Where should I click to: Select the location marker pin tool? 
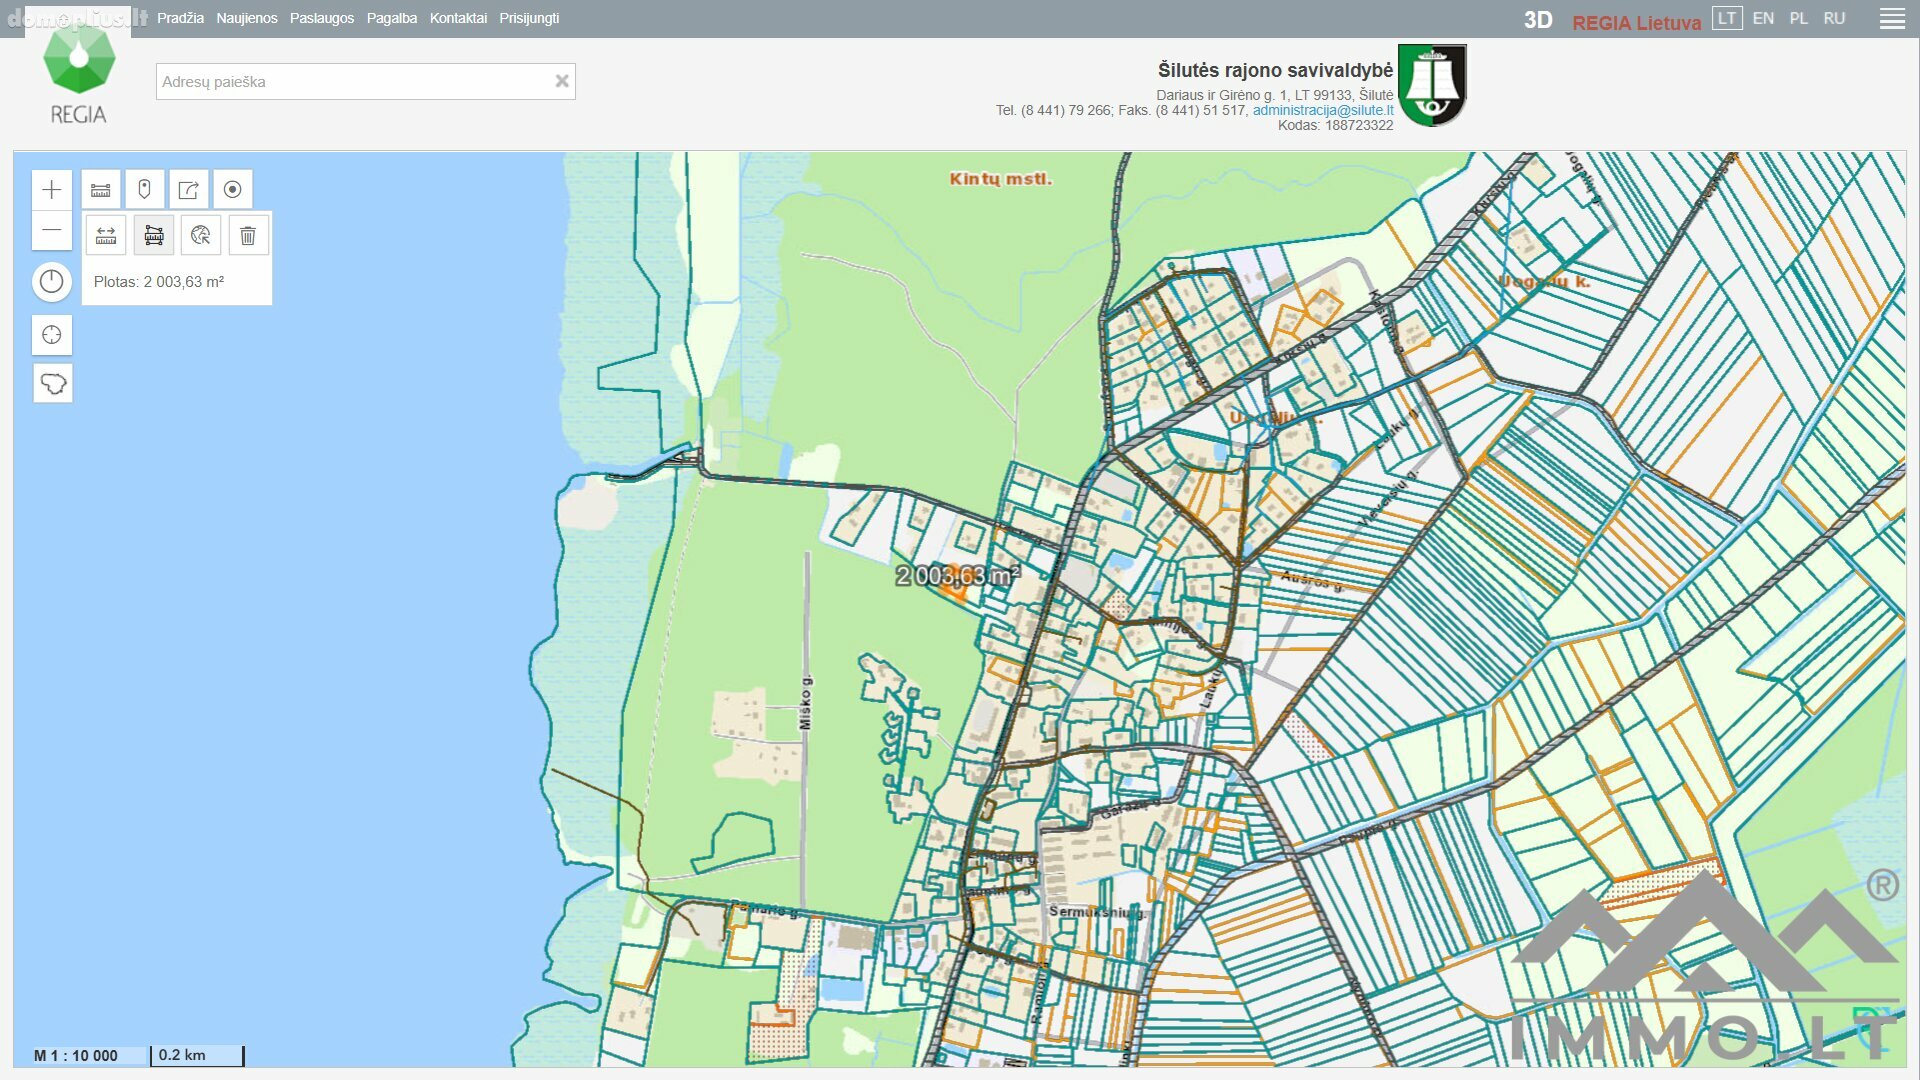pyautogui.click(x=145, y=190)
